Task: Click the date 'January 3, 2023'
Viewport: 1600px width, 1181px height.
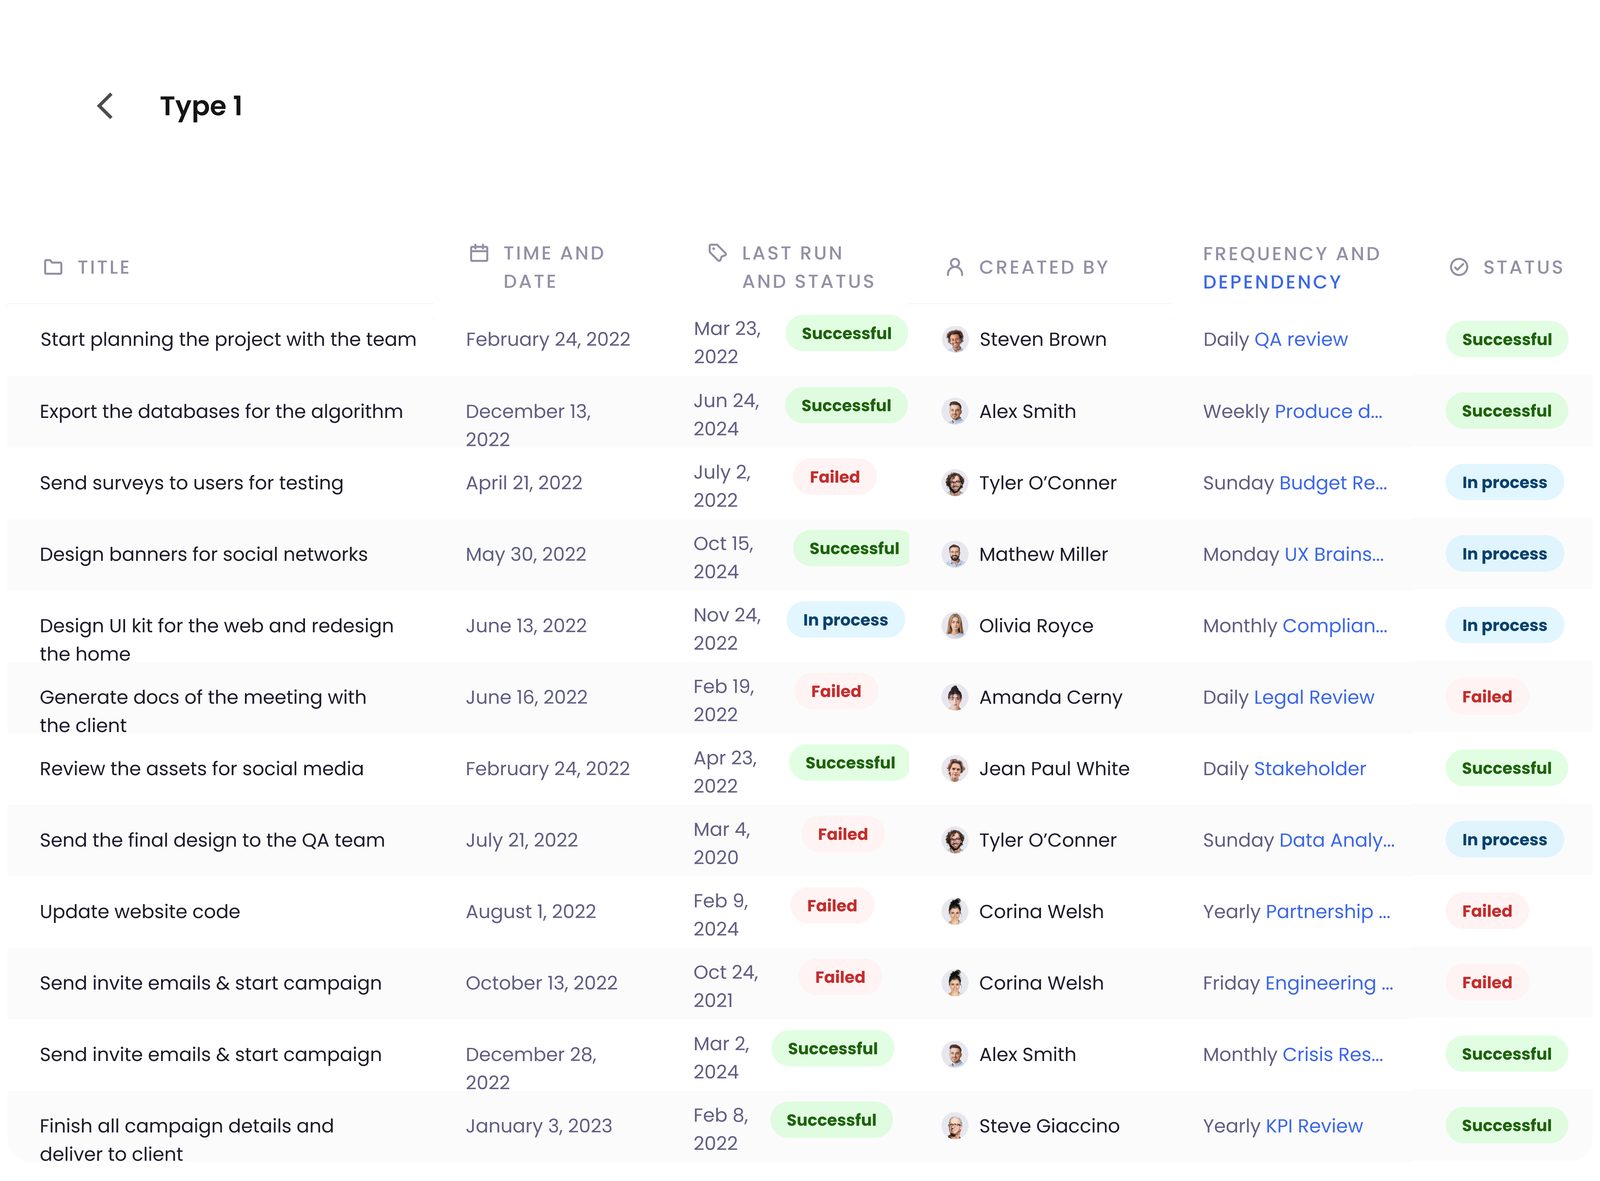Action: 539,1125
